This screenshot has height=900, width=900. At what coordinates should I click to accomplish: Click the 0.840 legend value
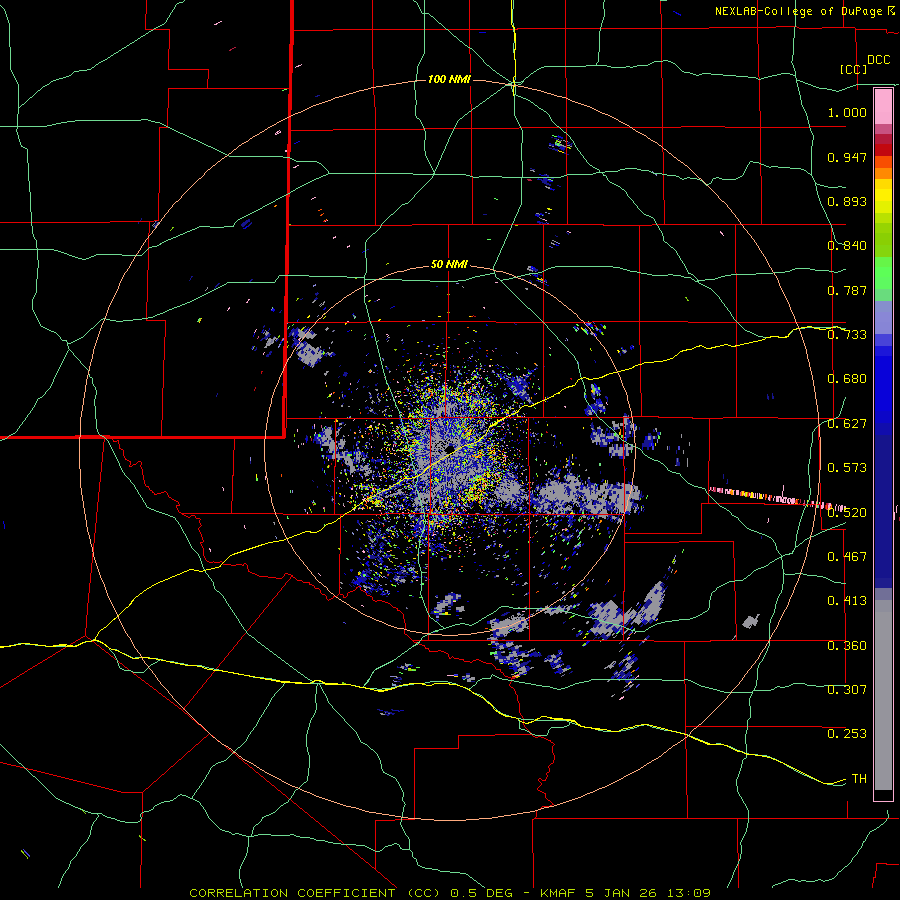tap(847, 246)
